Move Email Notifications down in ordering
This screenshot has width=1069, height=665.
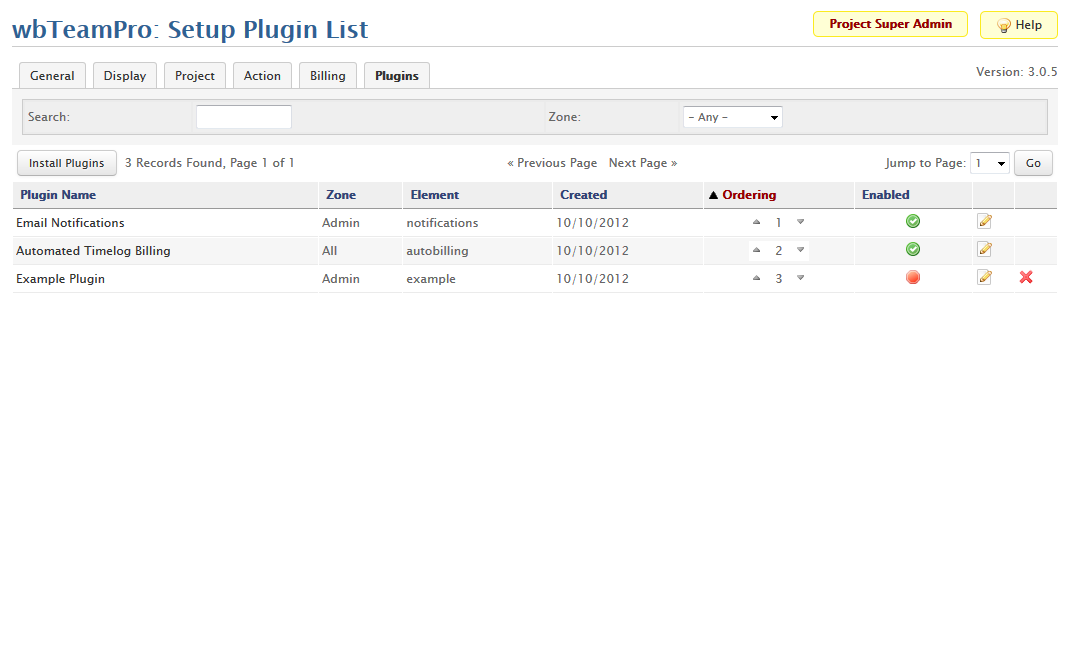(x=800, y=222)
